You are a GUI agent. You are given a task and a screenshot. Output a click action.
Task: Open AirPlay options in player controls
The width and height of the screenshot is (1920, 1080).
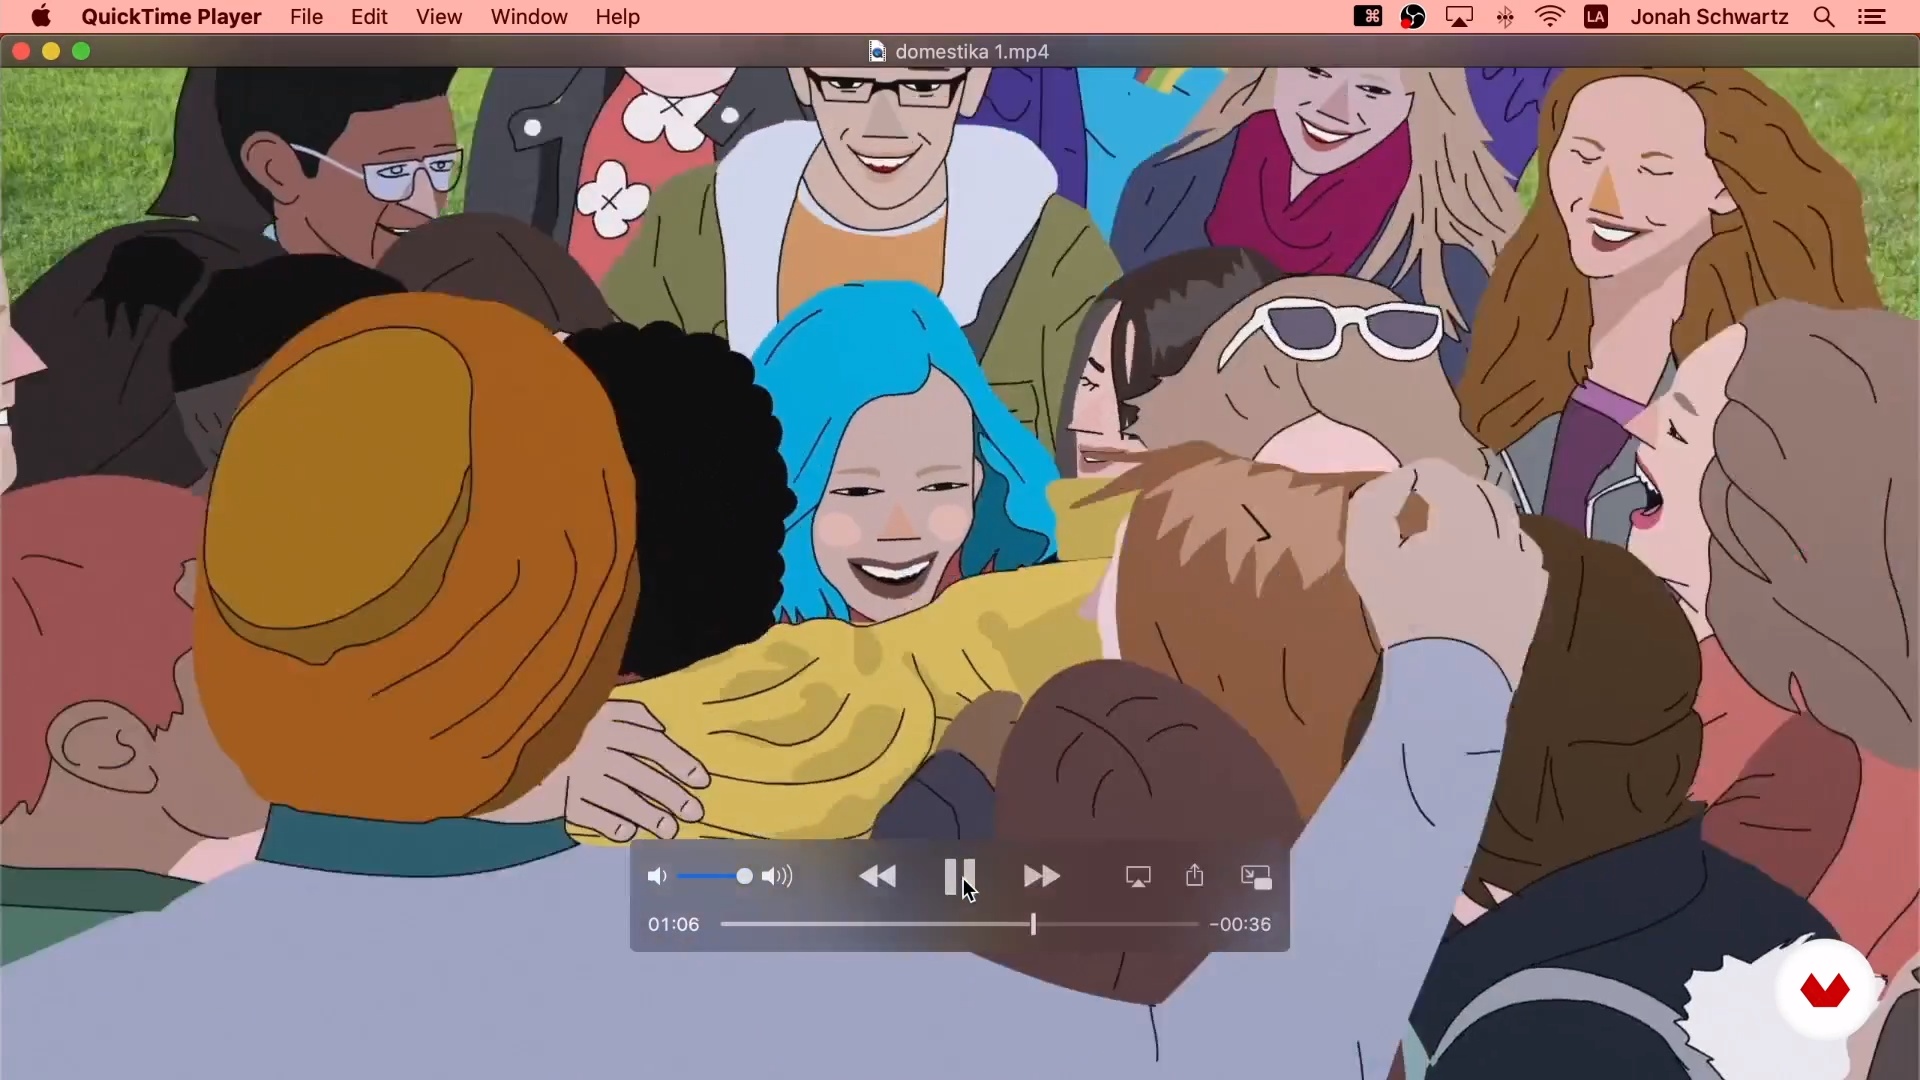pos(1138,877)
